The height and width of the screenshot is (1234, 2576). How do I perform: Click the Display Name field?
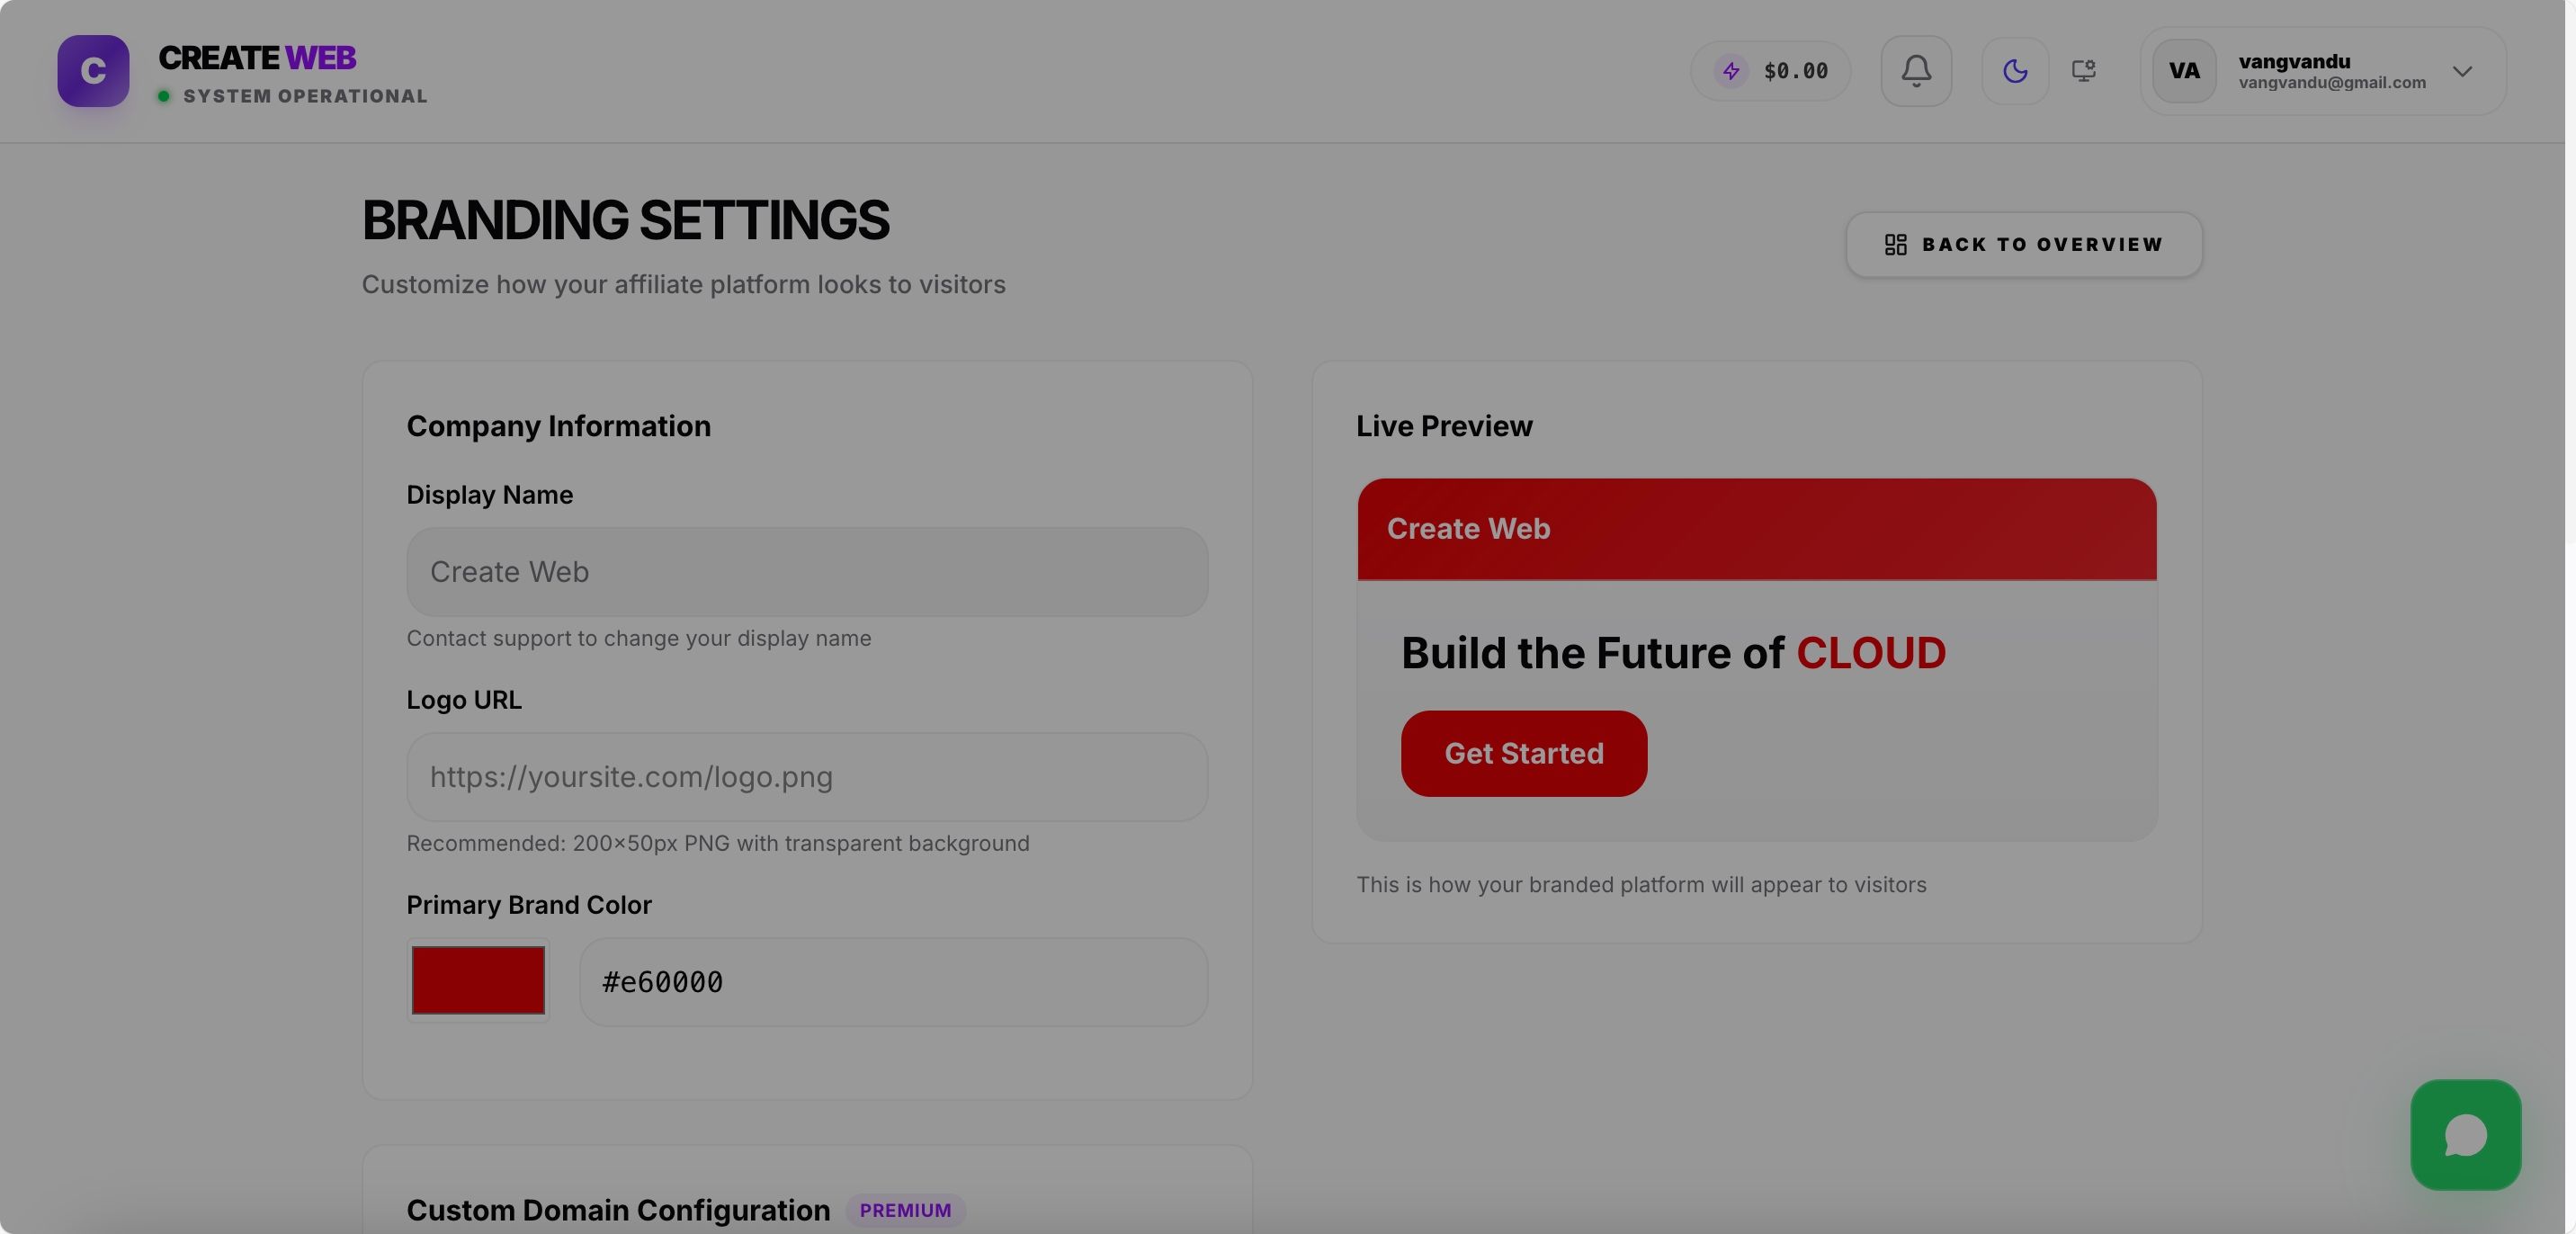pos(807,572)
